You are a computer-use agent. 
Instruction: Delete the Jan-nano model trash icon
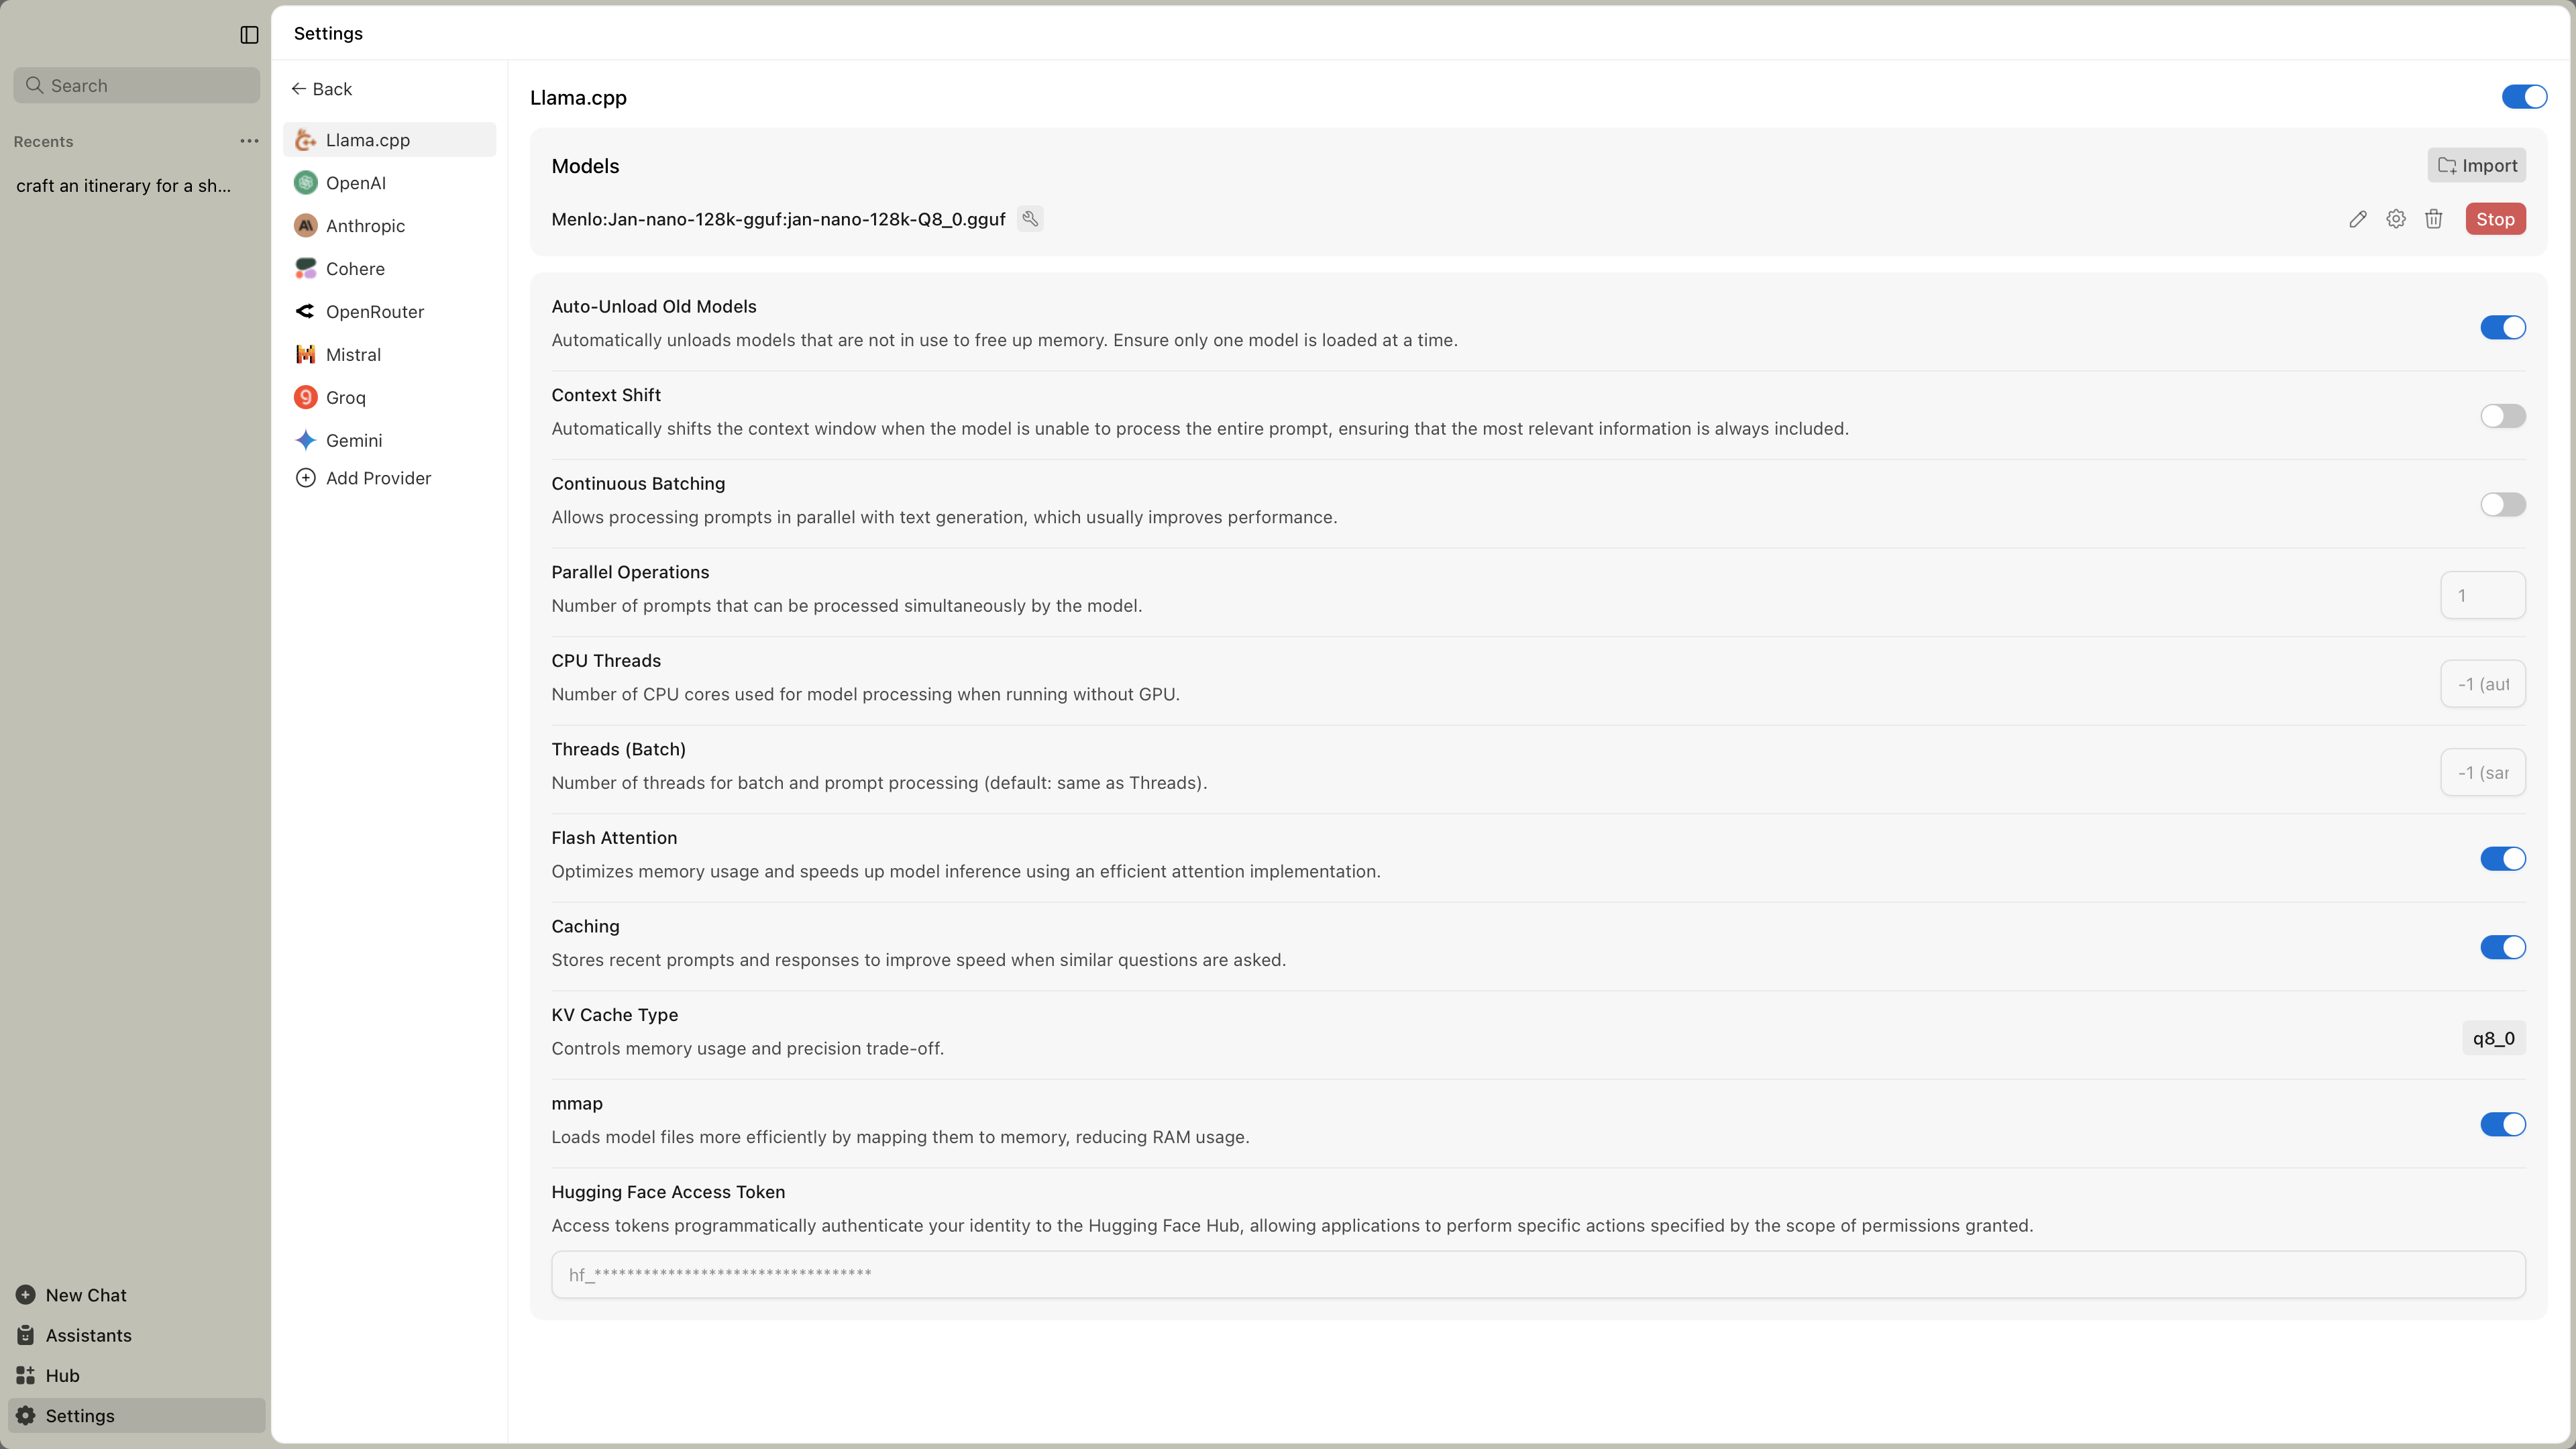[2433, 219]
